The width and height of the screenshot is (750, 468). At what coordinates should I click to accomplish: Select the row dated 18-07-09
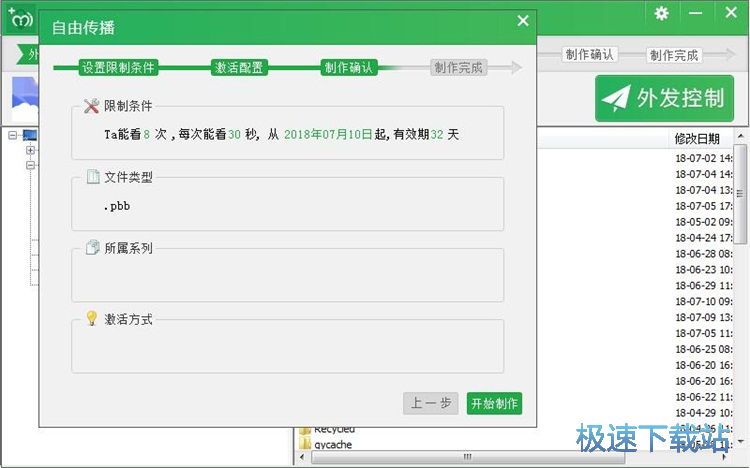(703, 317)
